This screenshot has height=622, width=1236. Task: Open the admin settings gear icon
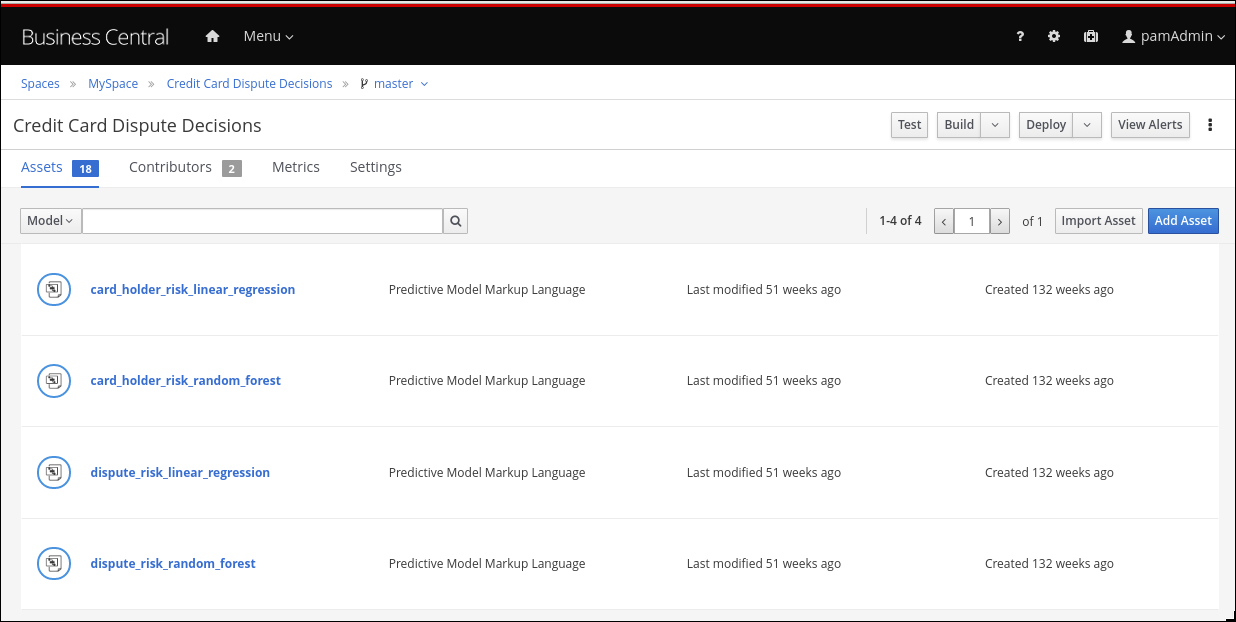coord(1054,36)
